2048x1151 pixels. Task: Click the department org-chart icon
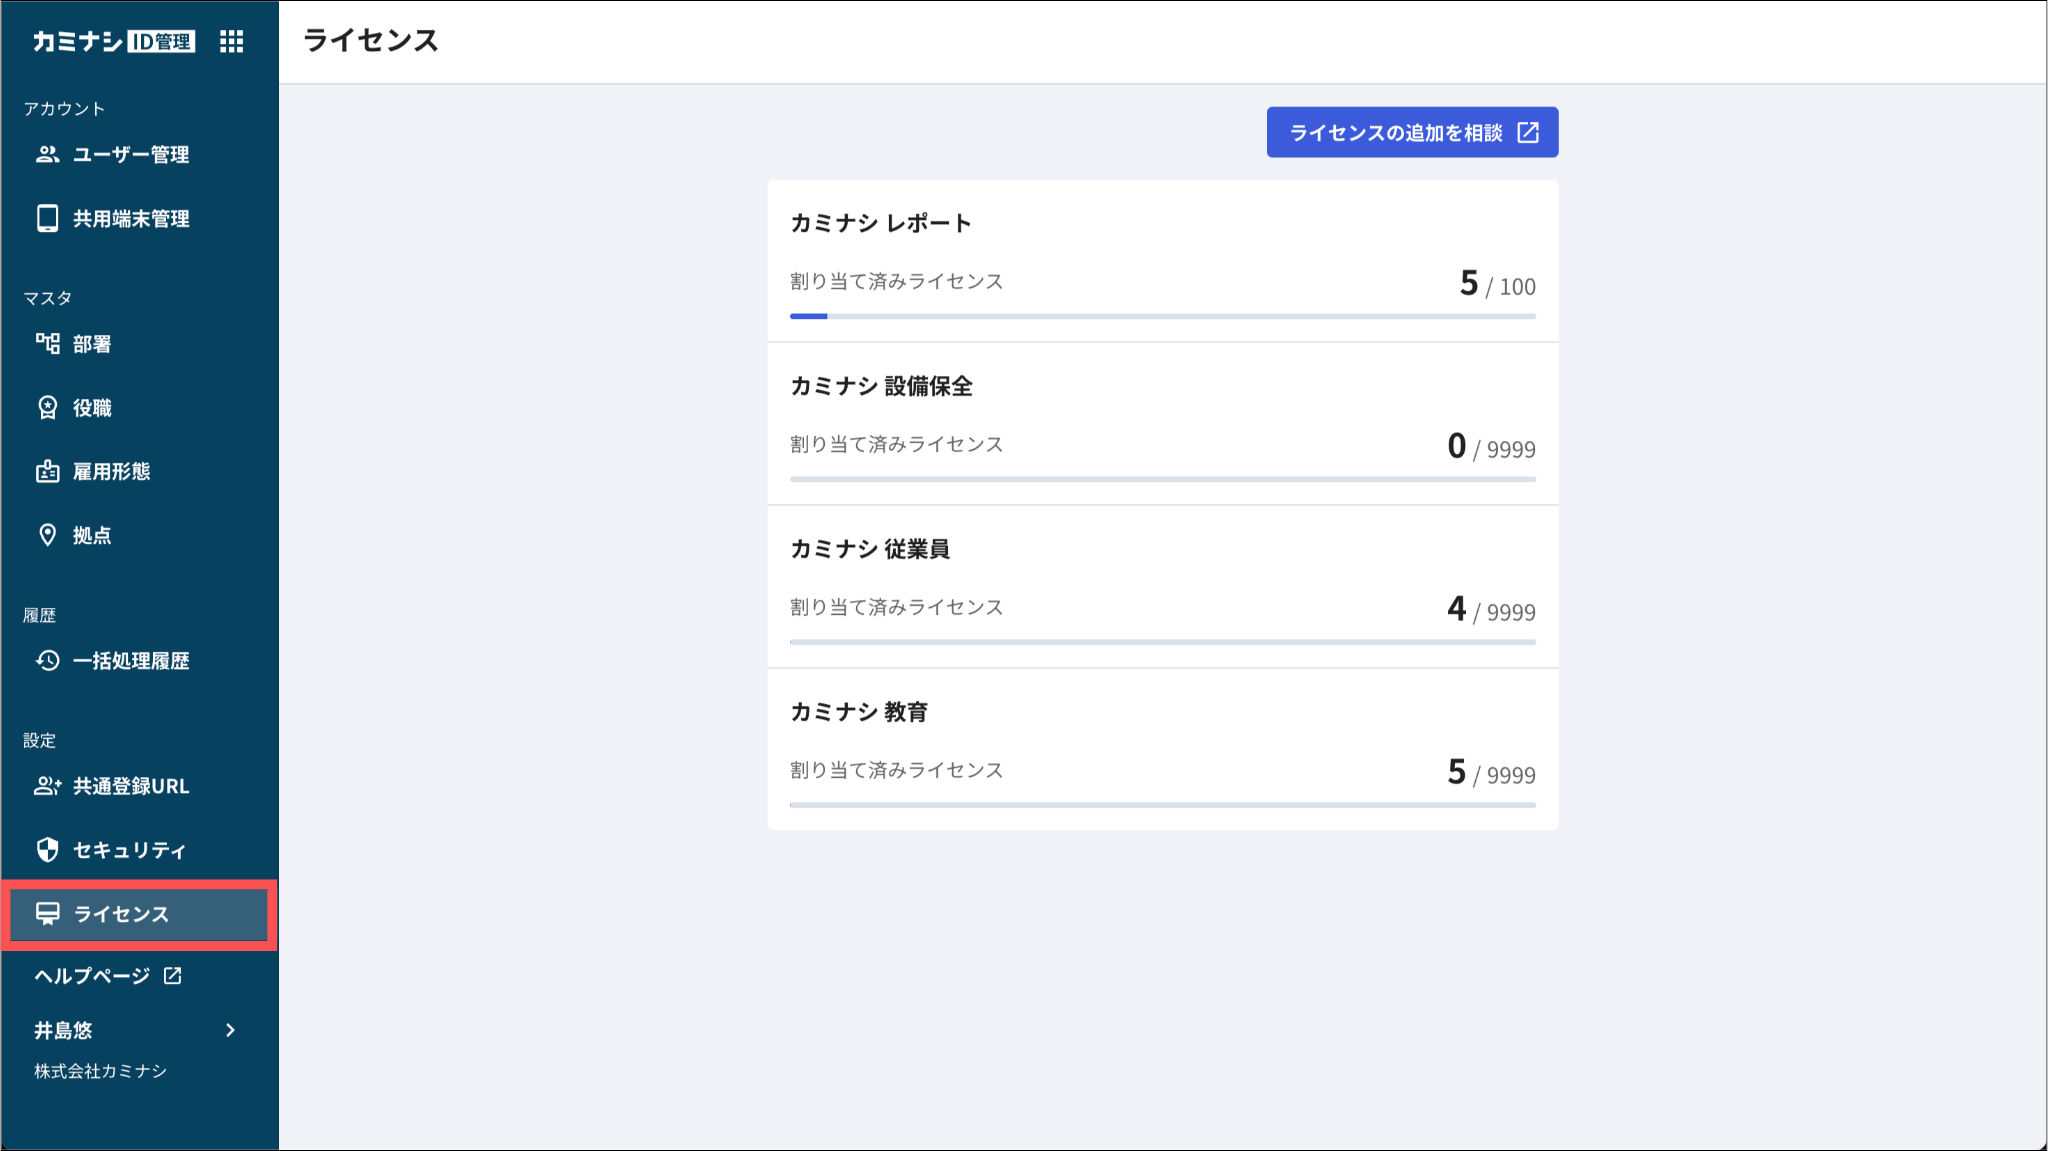click(47, 344)
